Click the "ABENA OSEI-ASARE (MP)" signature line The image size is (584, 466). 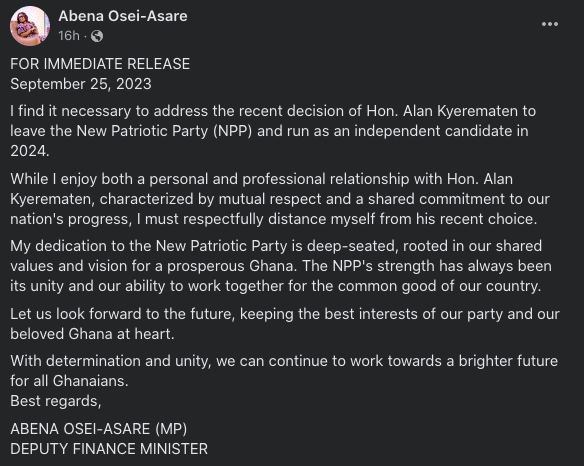[99, 429]
